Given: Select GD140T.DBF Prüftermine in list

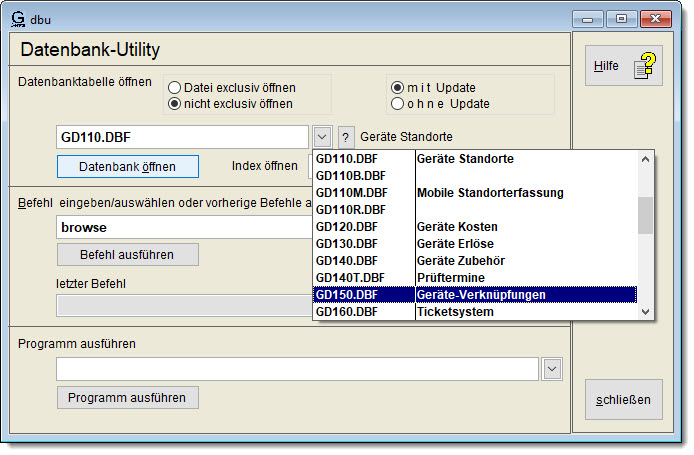Looking at the screenshot, I should 475,278.
